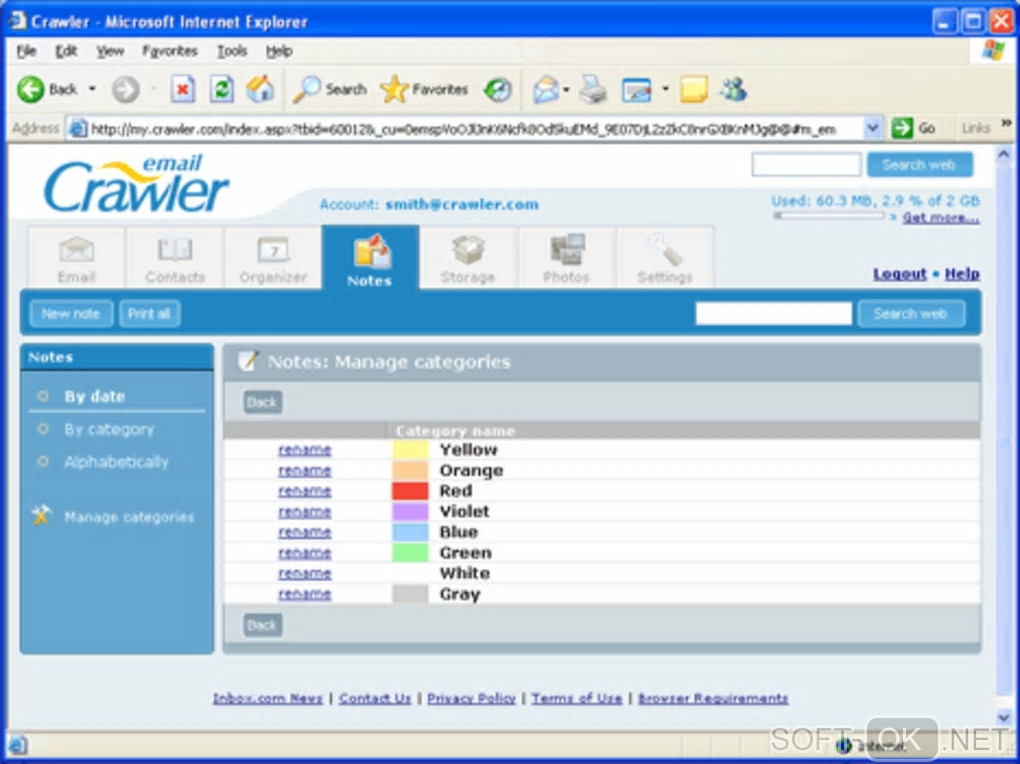Viewport: 1020px width, 764px height.
Task: Click the top Back button in panel
Action: [x=262, y=402]
